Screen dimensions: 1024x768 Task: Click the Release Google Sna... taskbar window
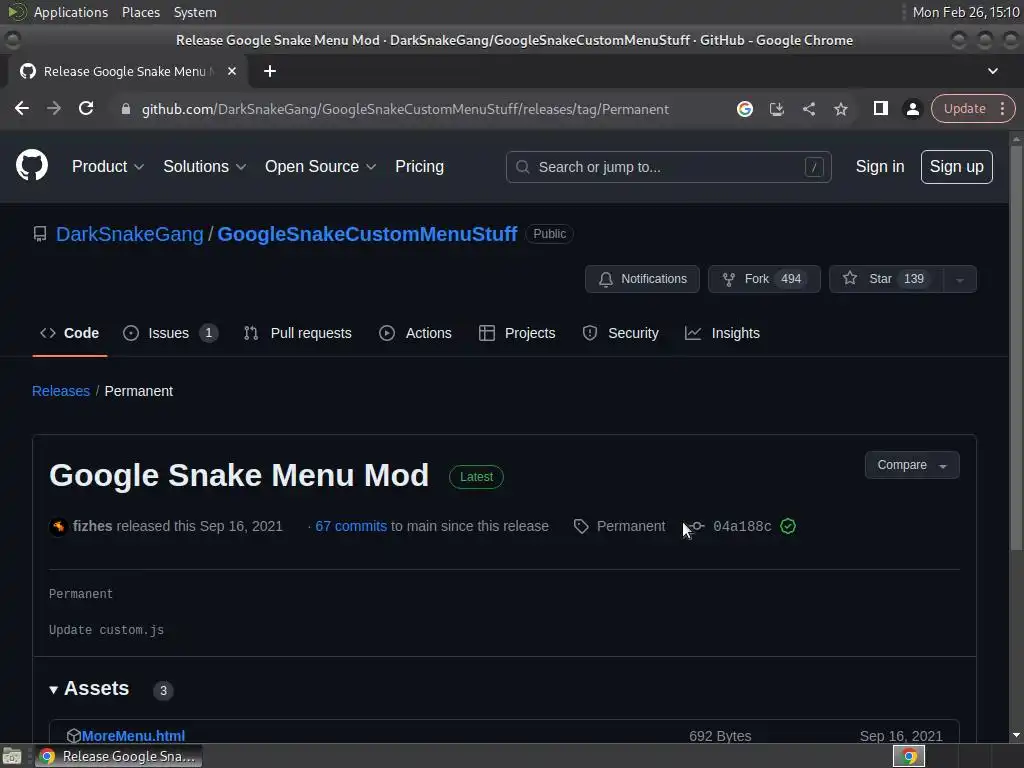(x=119, y=756)
